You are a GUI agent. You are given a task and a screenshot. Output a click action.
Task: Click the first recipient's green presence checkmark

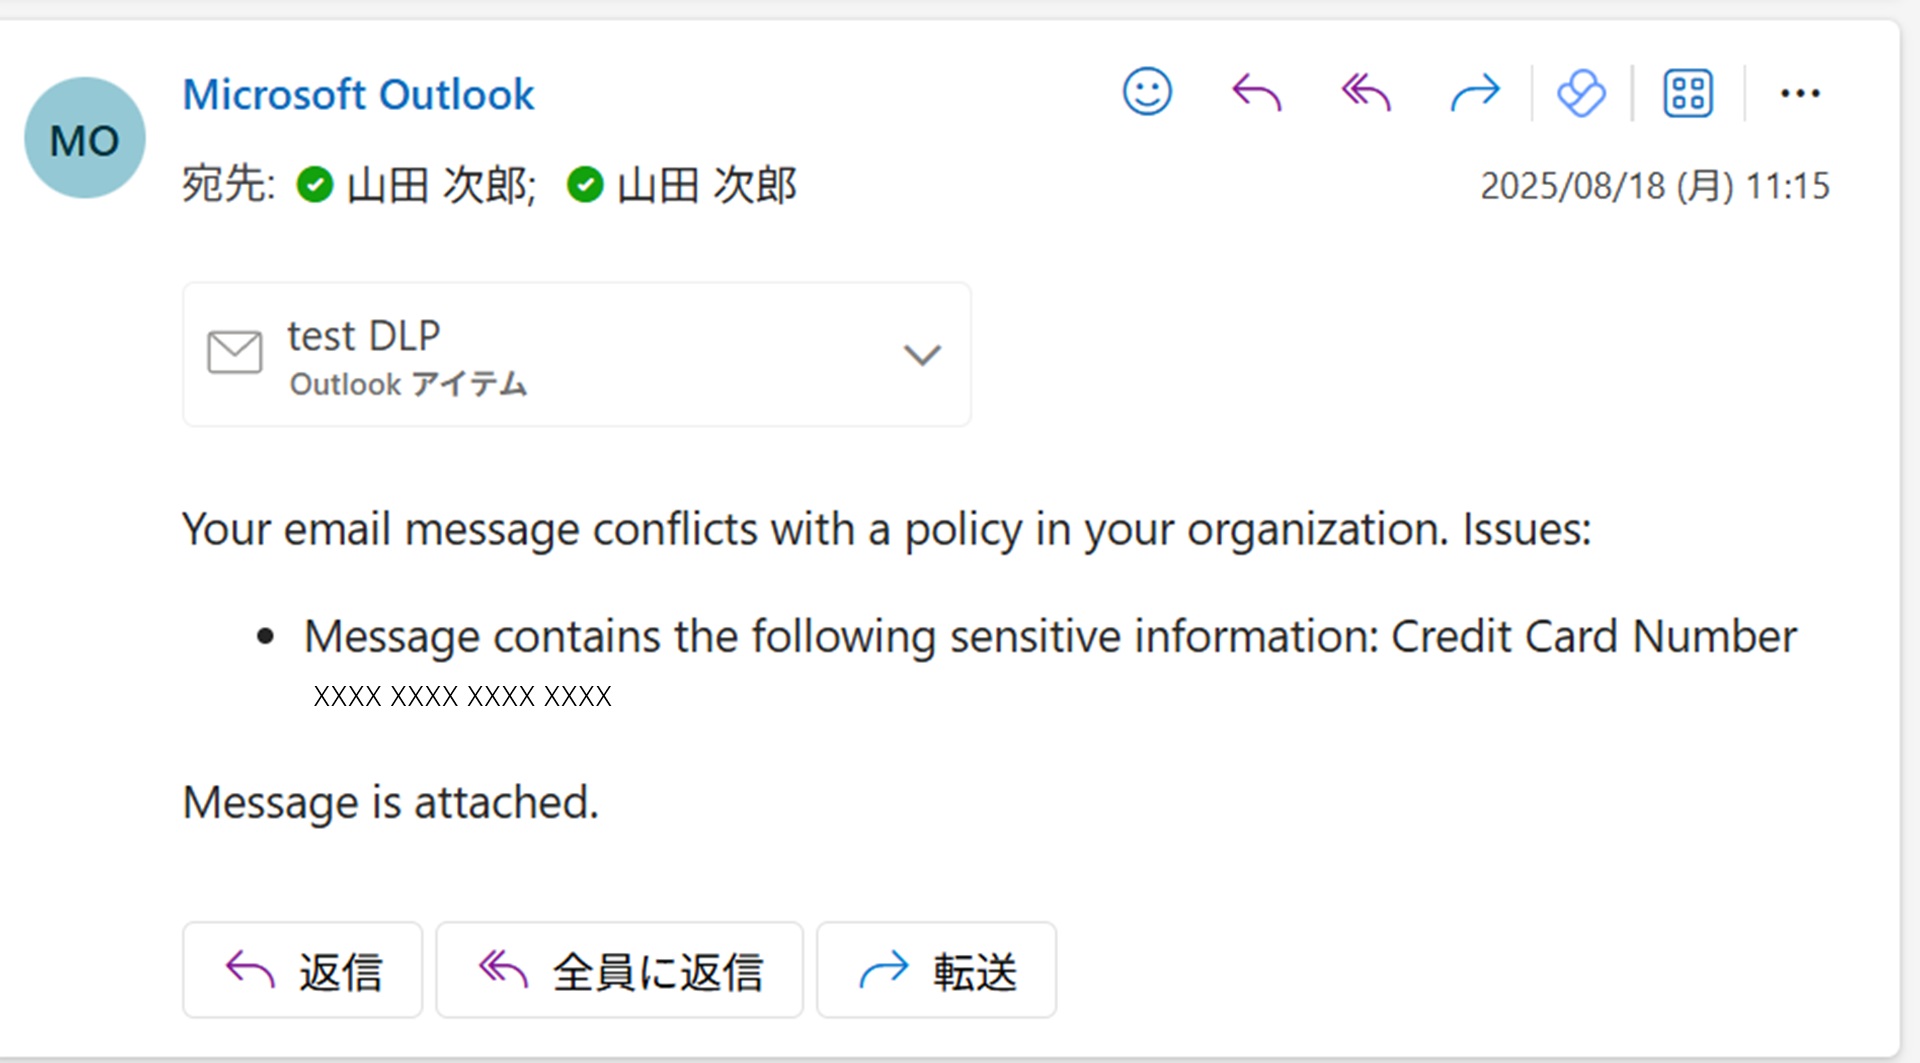[x=315, y=185]
